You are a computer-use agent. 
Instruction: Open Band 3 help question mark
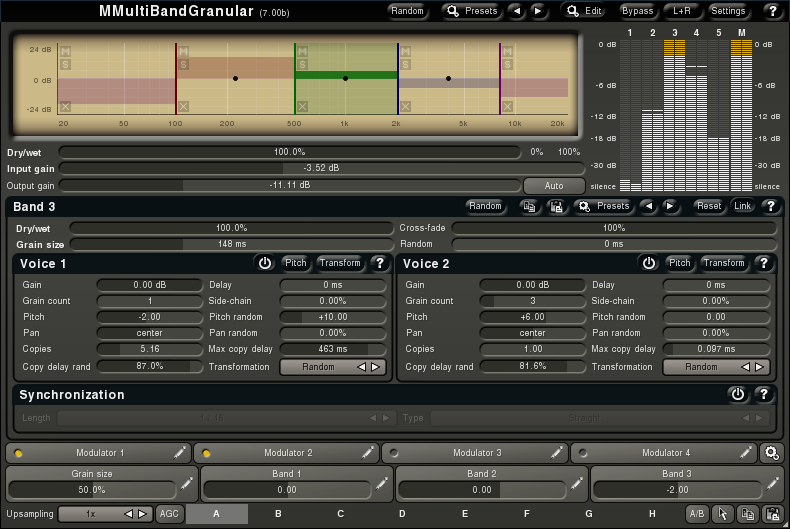coord(770,206)
